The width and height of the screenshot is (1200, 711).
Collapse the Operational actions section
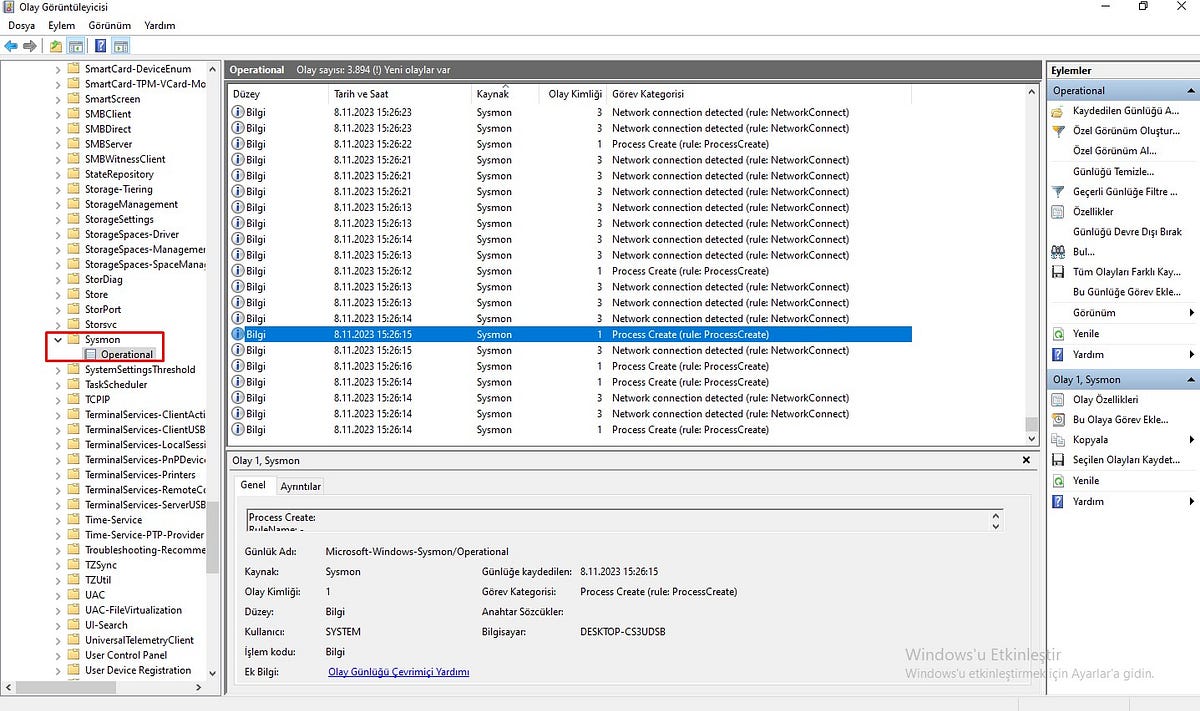(x=1189, y=90)
